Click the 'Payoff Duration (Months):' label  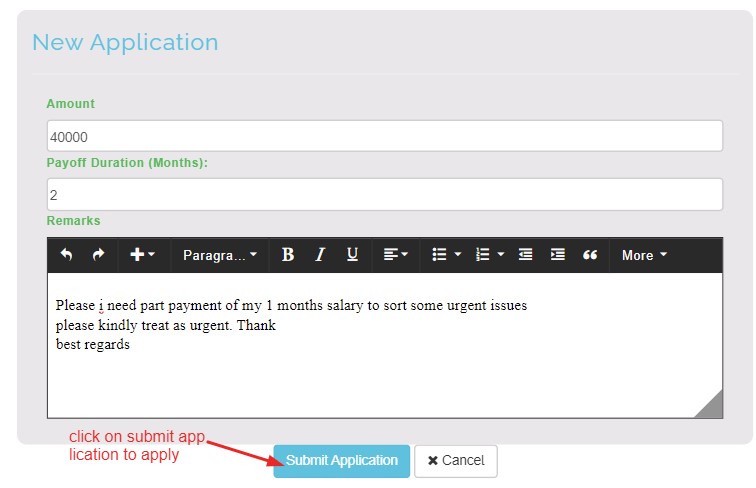coord(127,163)
